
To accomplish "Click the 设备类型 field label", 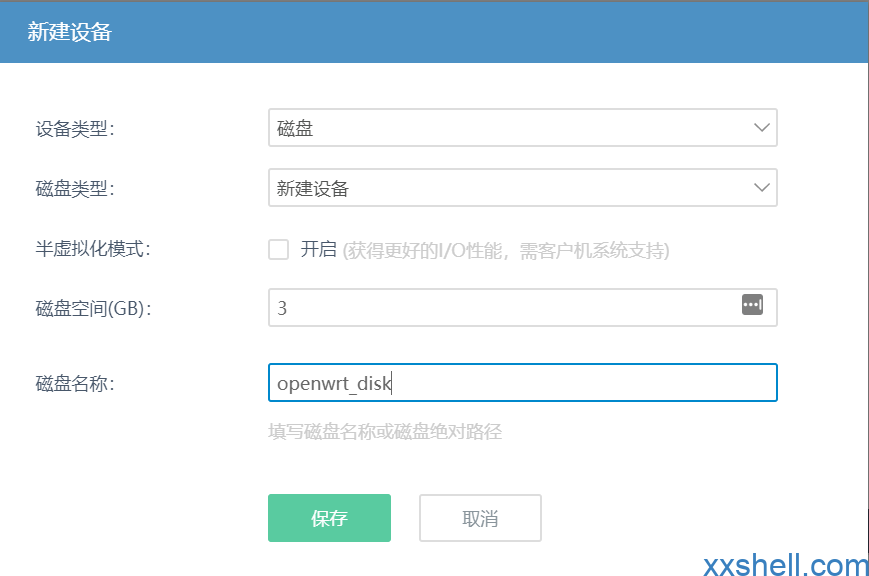I will pyautogui.click(x=75, y=129).
